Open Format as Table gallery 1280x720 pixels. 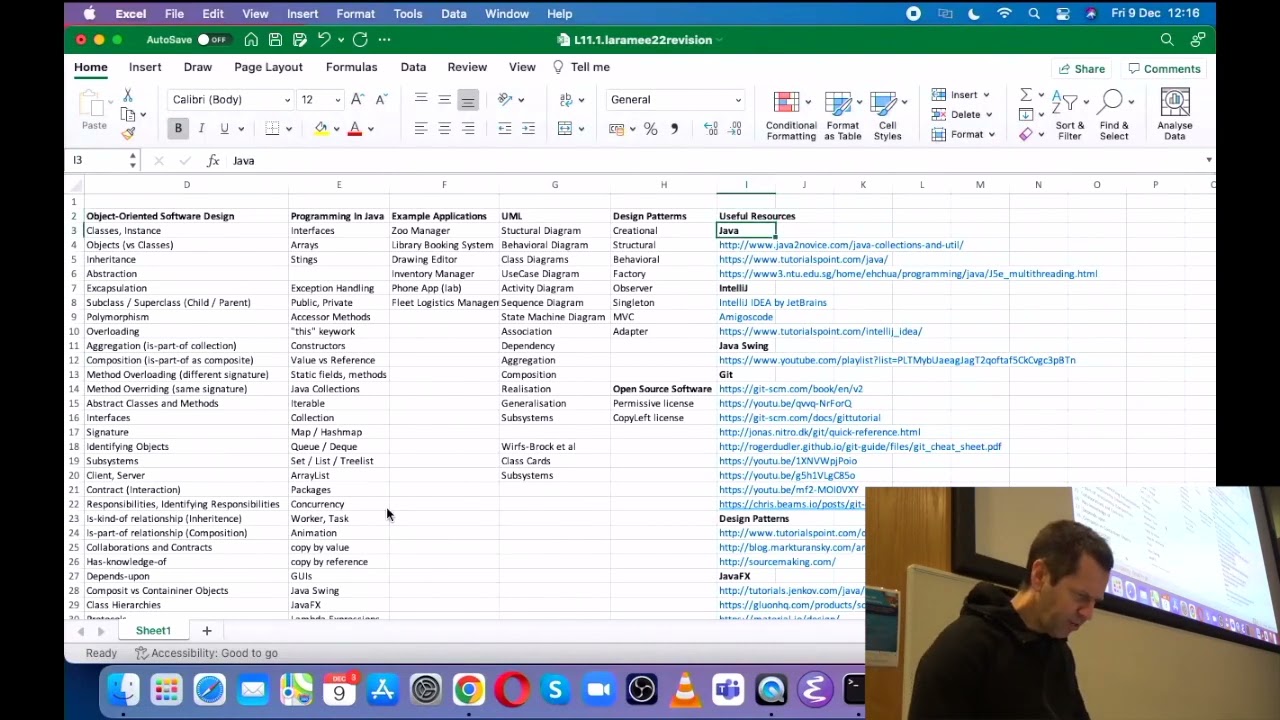[842, 116]
